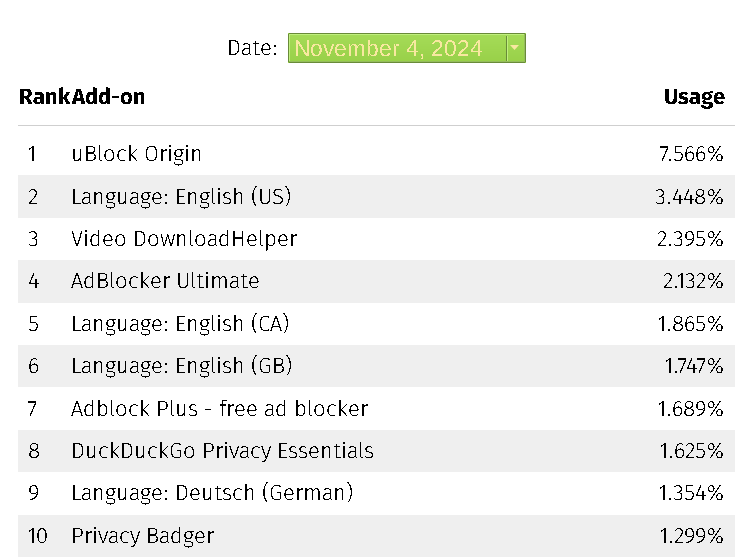Click Language: English (GB) row
The height and width of the screenshot is (558, 752).
[x=181, y=366]
